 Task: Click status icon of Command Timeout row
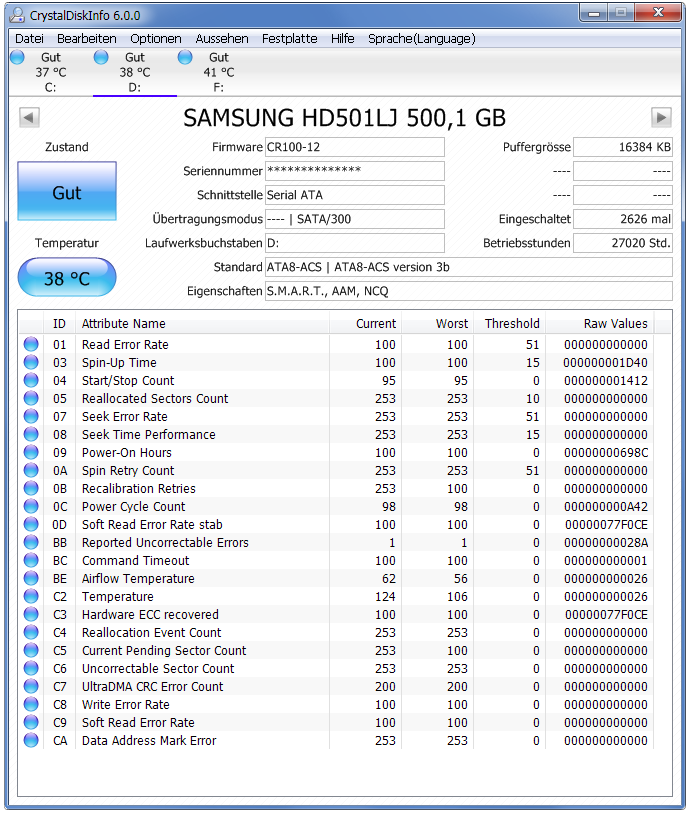tap(31, 560)
